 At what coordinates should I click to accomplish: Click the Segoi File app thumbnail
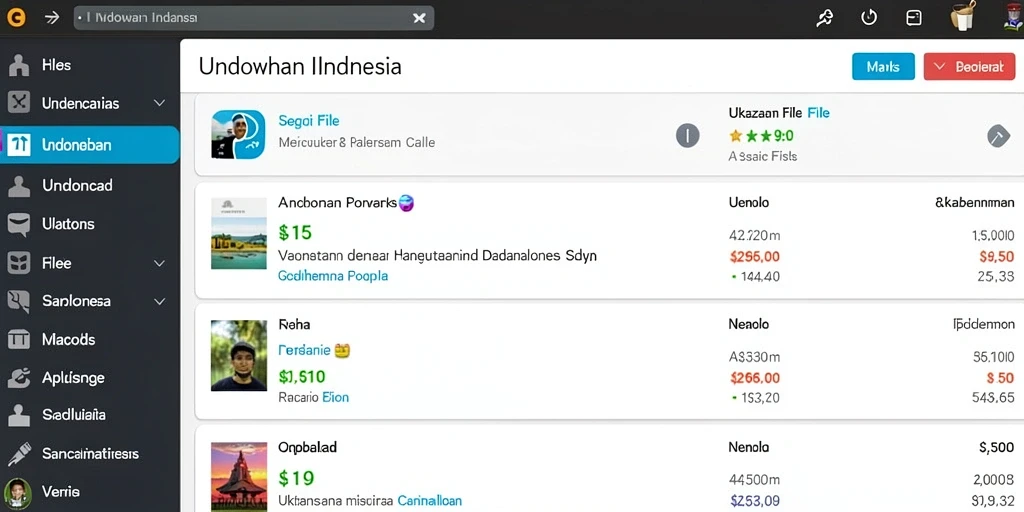click(238, 135)
